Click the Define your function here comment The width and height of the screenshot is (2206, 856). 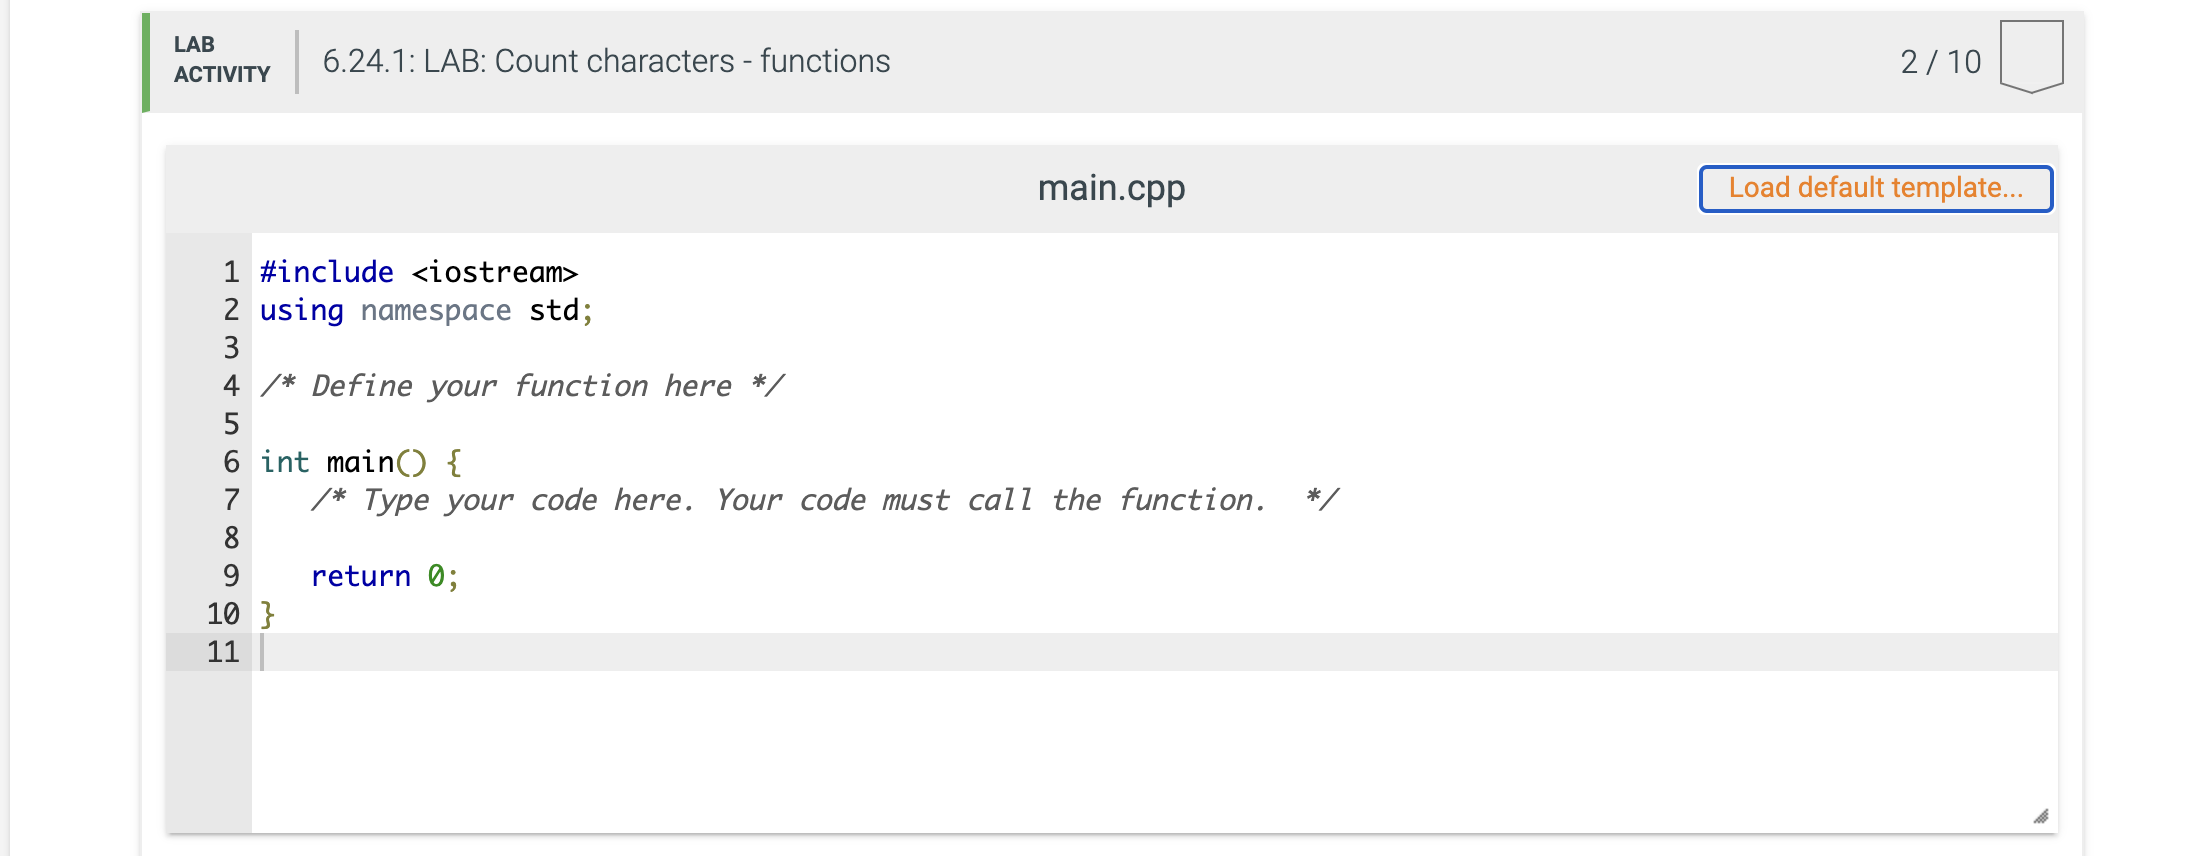[523, 386]
